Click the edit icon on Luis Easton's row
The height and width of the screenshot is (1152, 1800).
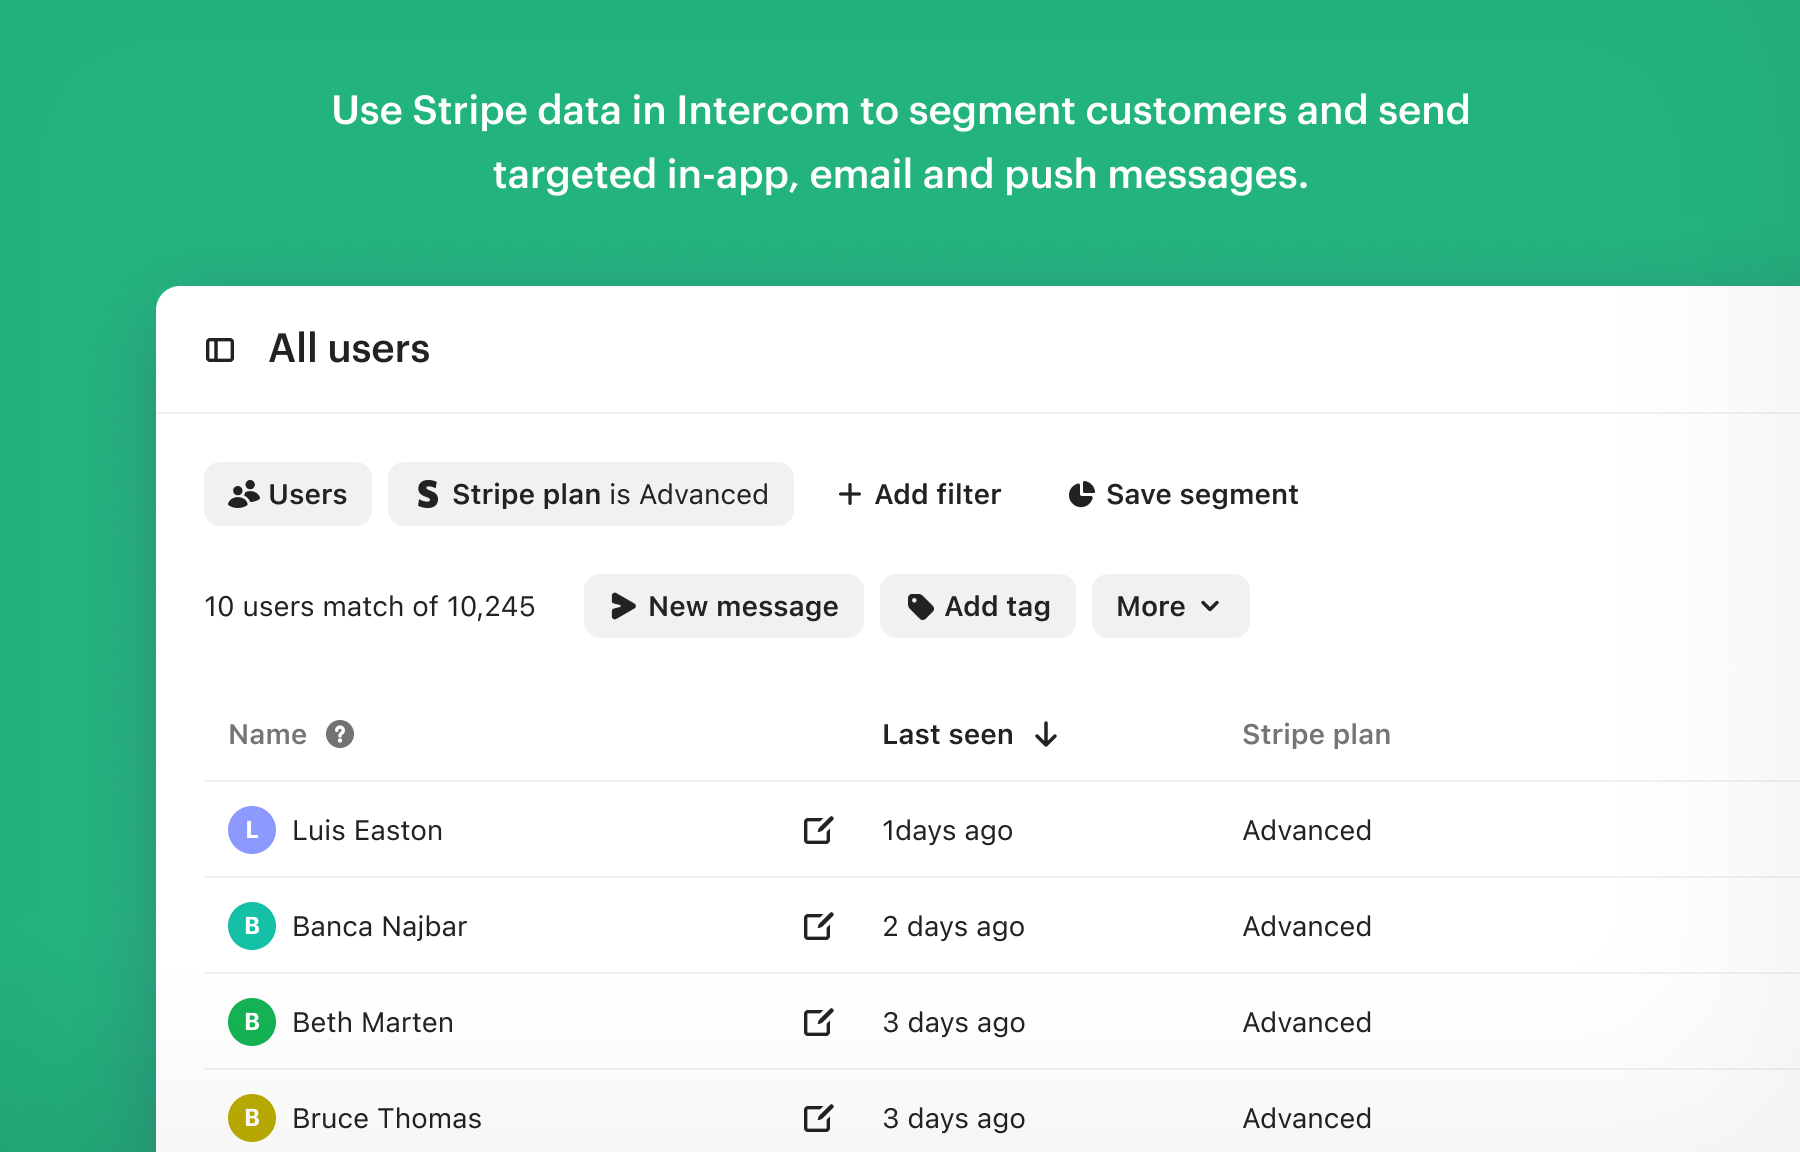[x=818, y=830]
